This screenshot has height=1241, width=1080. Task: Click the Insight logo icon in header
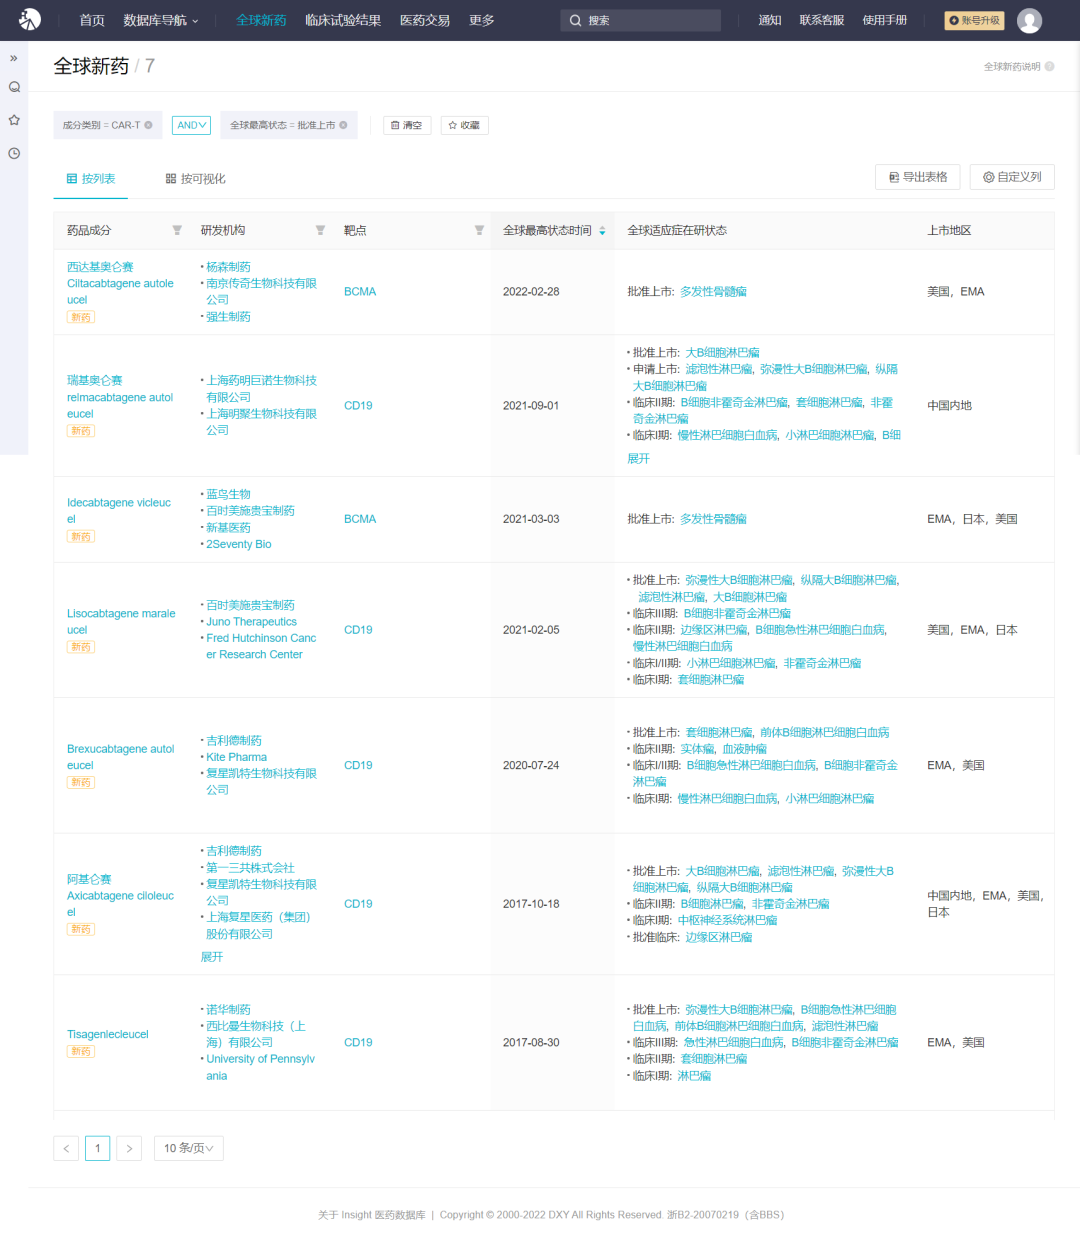click(30, 19)
